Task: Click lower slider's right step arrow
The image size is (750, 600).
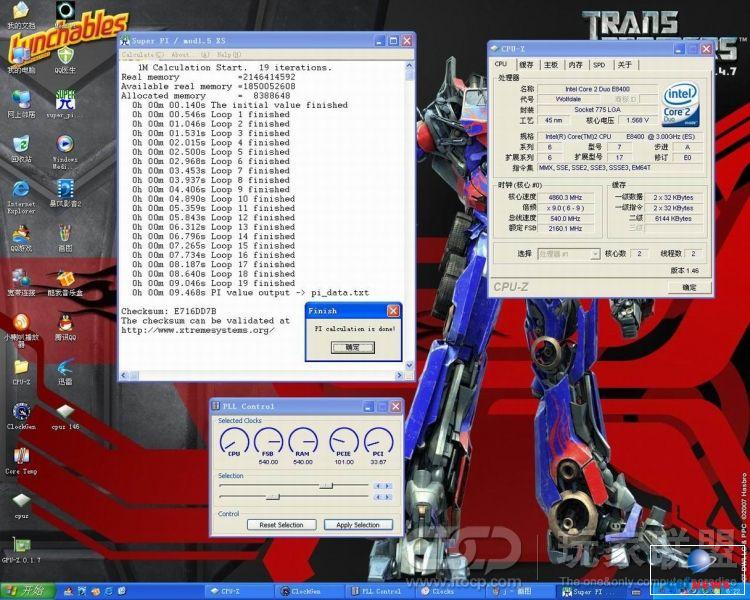Action: (388, 497)
